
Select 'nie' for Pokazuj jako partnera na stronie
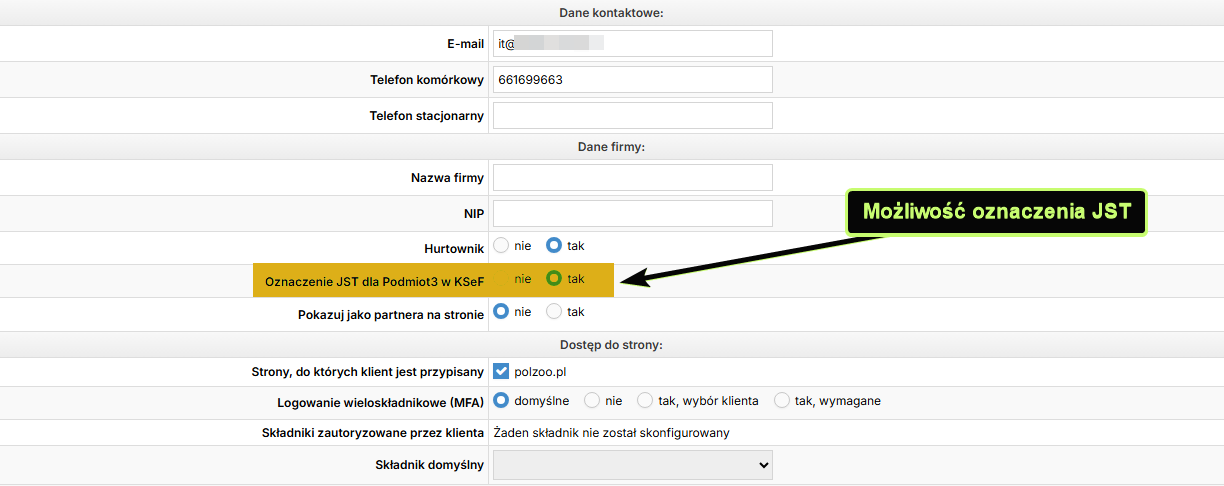coord(502,312)
